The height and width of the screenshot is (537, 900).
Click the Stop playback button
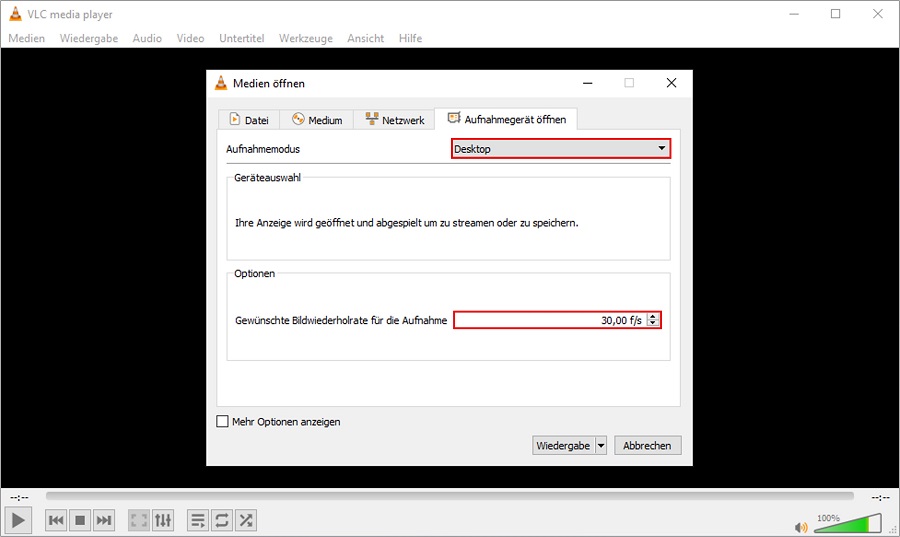(80, 520)
